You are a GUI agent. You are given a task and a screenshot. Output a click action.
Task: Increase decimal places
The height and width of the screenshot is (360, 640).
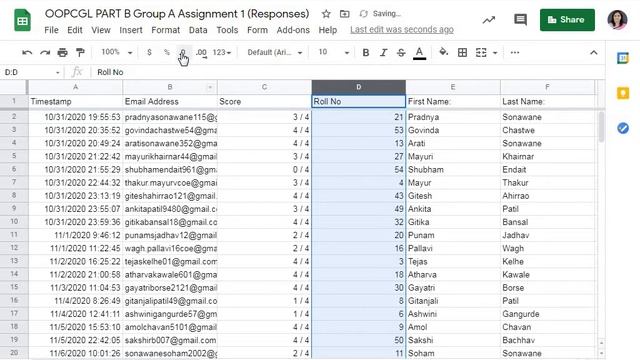(201, 52)
